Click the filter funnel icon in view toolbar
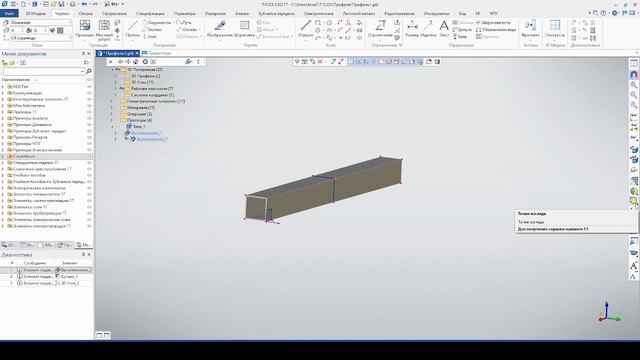The width and height of the screenshot is (640, 360). tap(297, 62)
